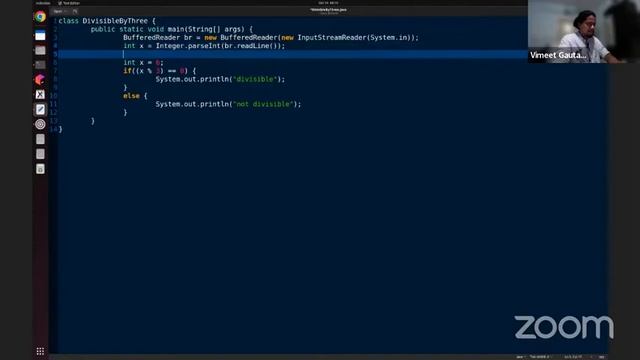Image resolution: width=640 pixels, height=360 pixels.
Task: Click the Open button in editor header
Action: [x=58, y=11]
